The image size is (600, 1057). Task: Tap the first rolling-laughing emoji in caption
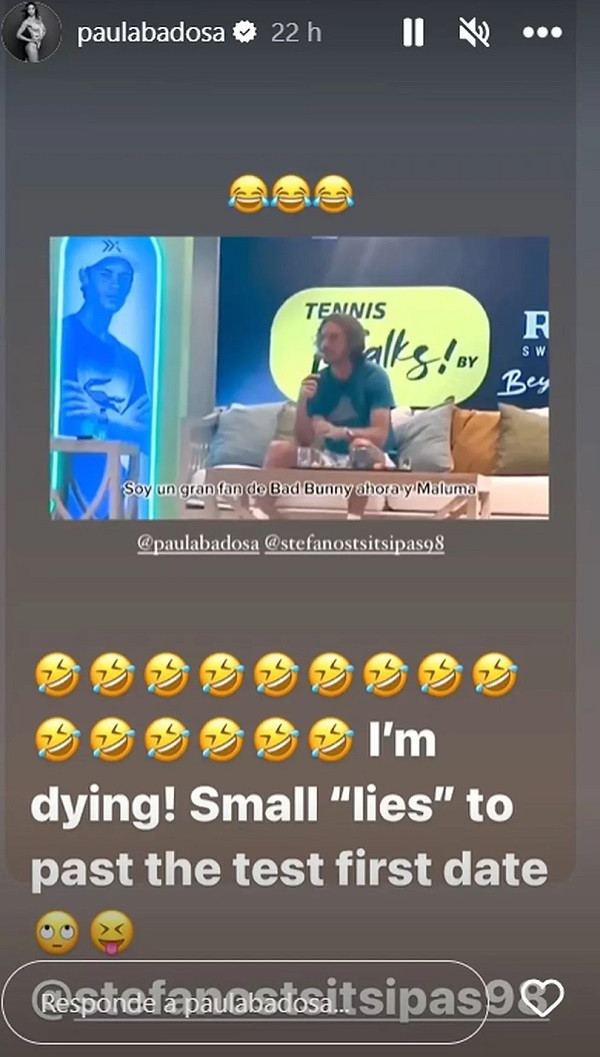coord(57,674)
